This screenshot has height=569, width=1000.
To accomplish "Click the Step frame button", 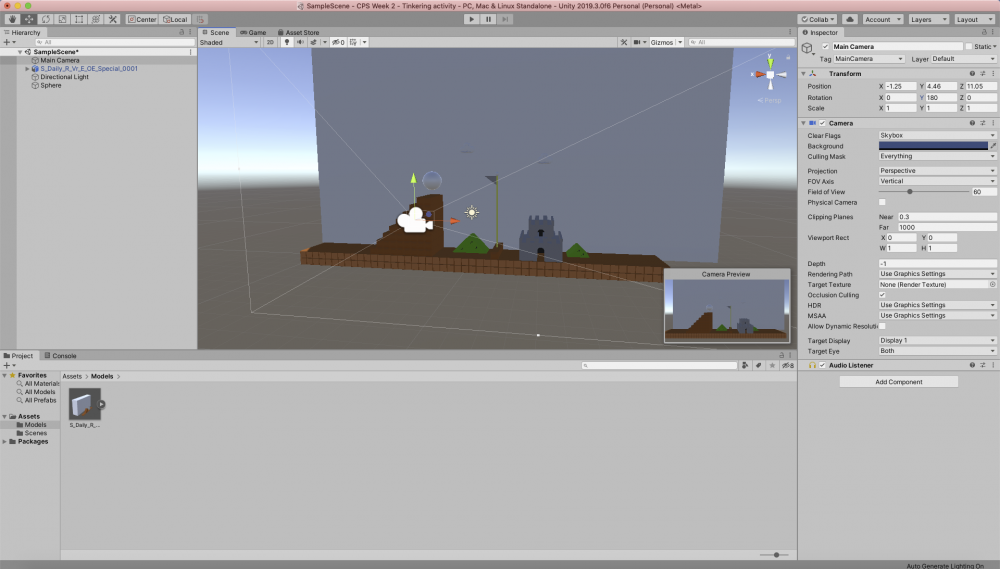I will (x=505, y=19).
